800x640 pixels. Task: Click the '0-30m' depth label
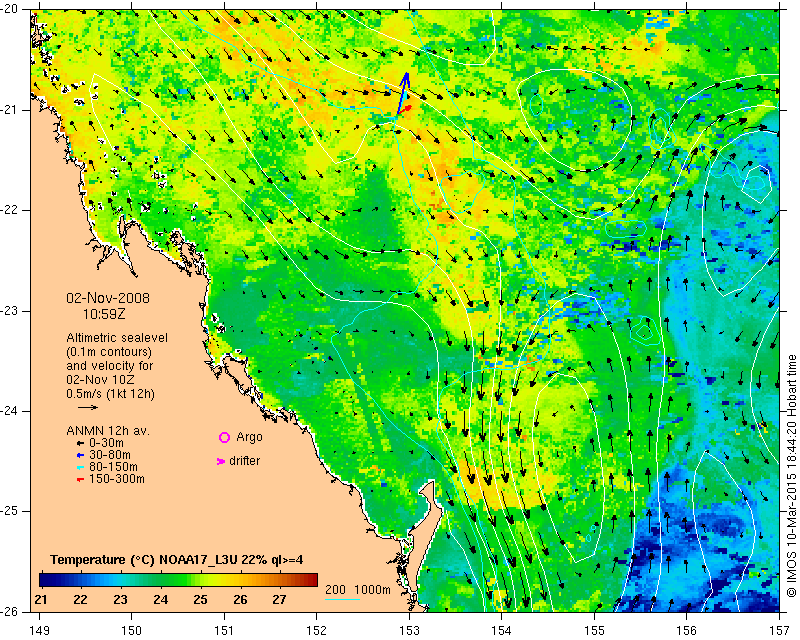click(106, 443)
